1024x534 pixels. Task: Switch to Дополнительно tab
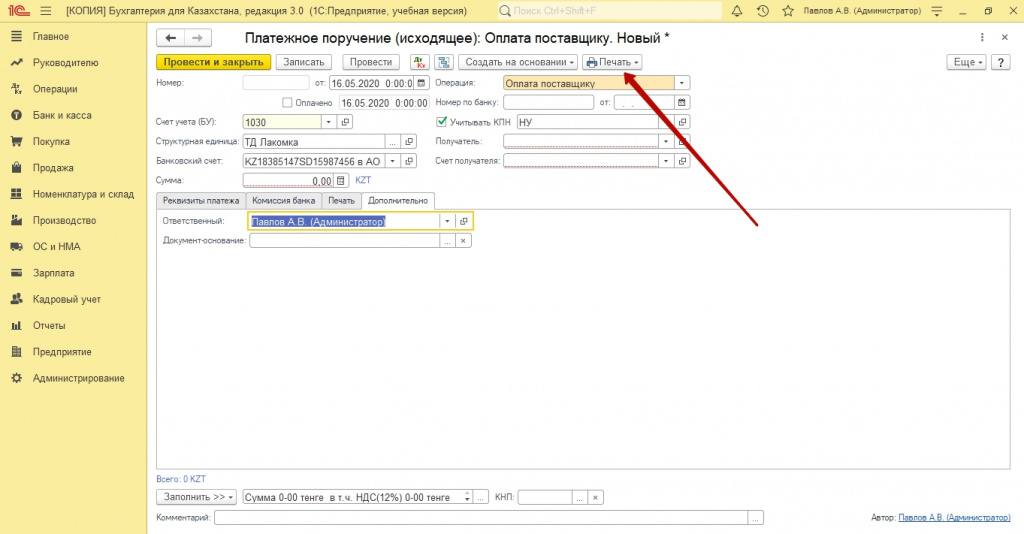pos(398,201)
